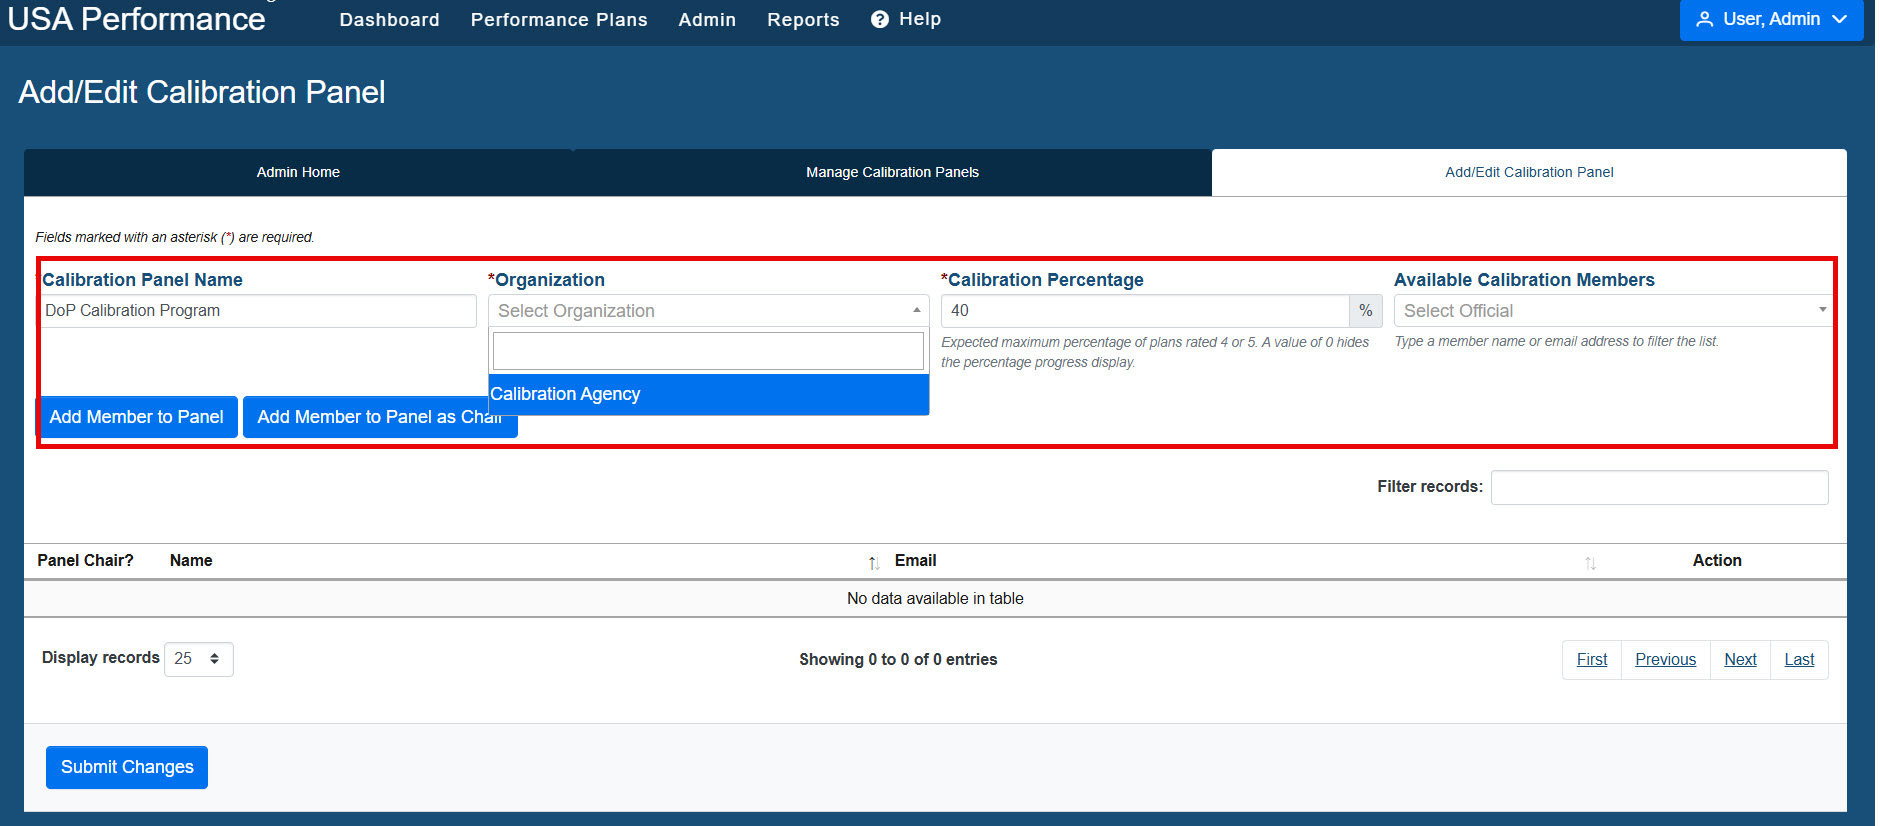Click the Add Member to Panel button

137,417
